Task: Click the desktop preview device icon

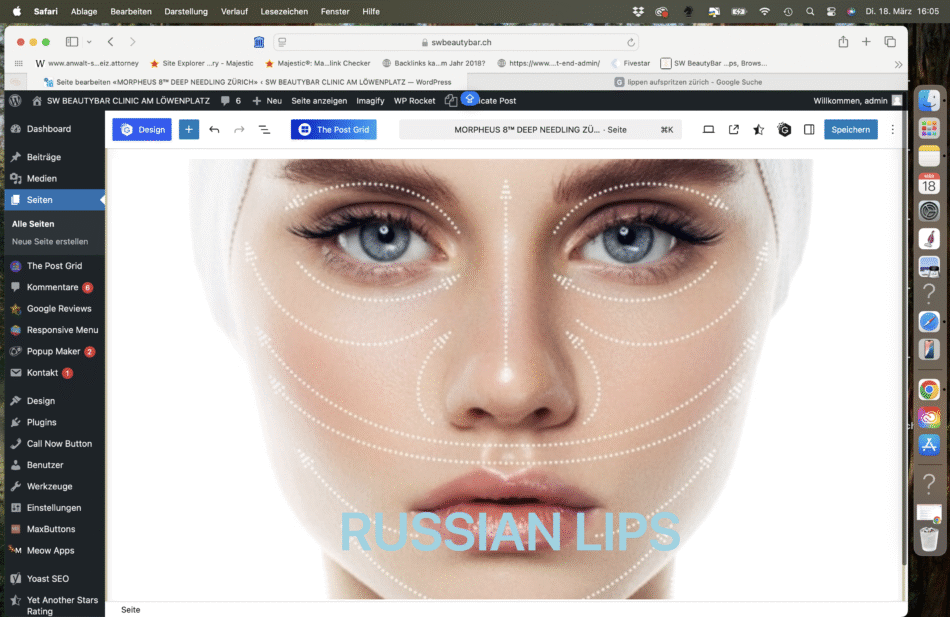Action: click(709, 130)
